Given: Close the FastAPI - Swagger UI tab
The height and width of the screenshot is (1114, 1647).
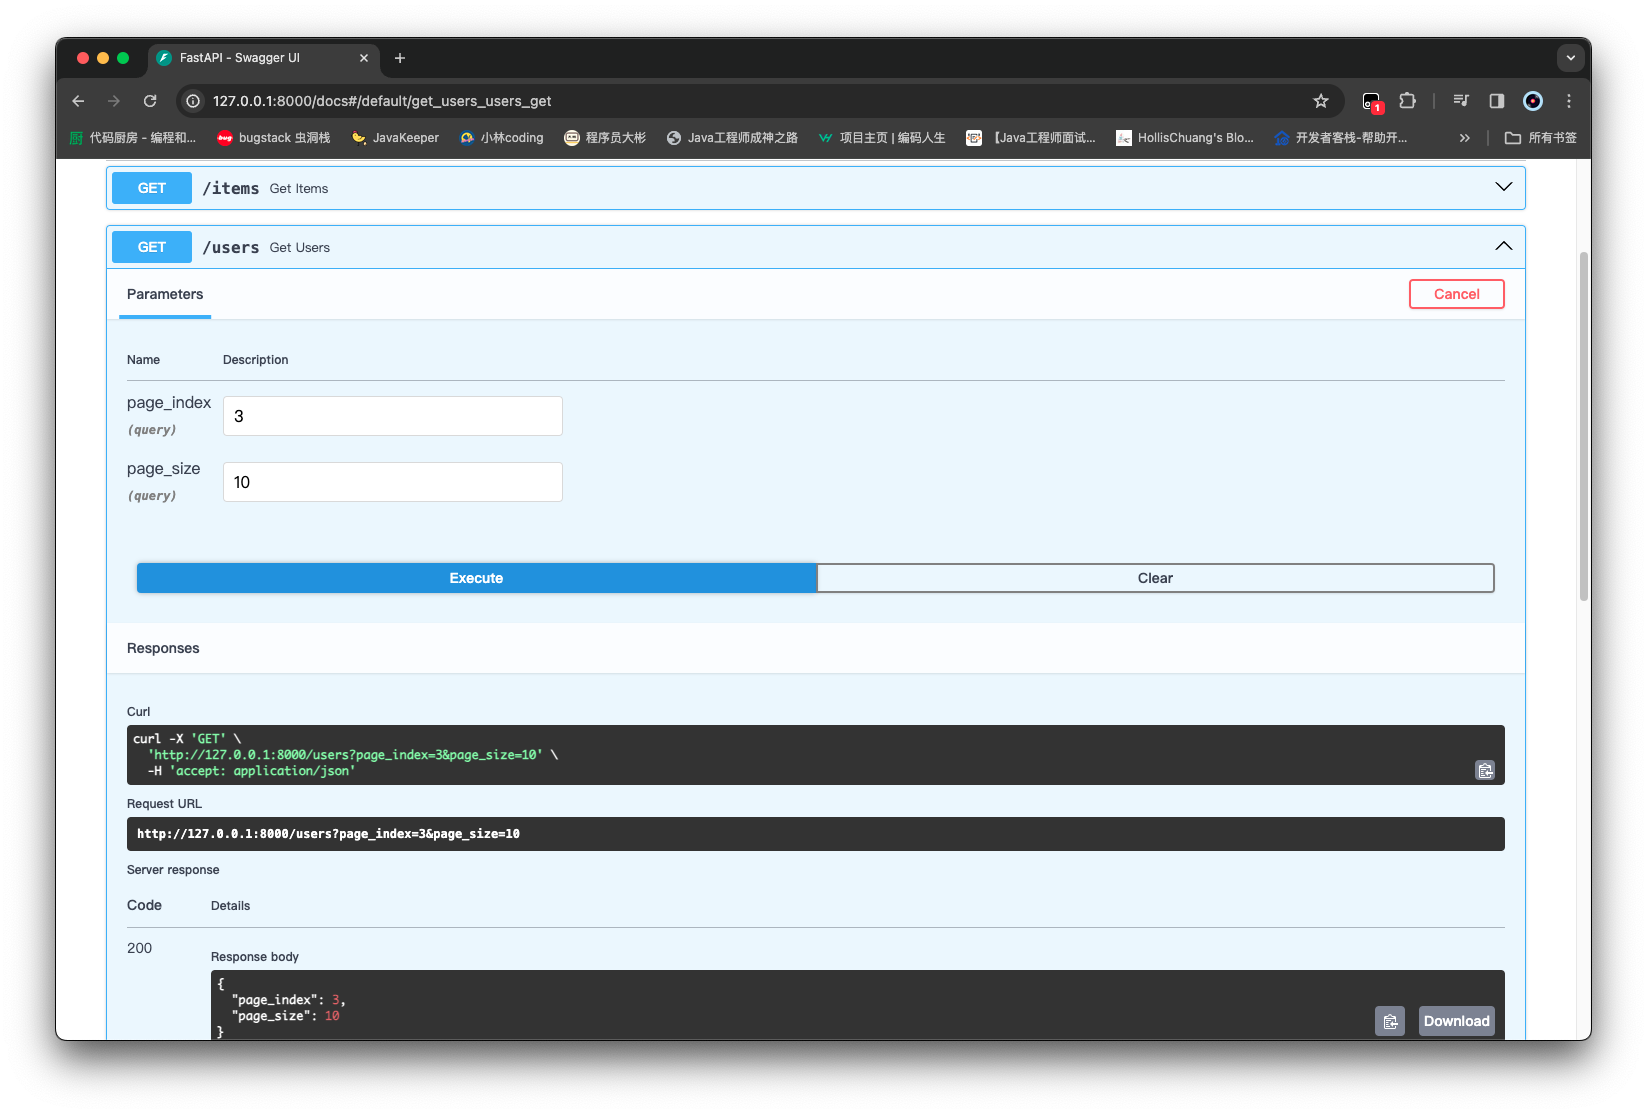Looking at the screenshot, I should 364,58.
